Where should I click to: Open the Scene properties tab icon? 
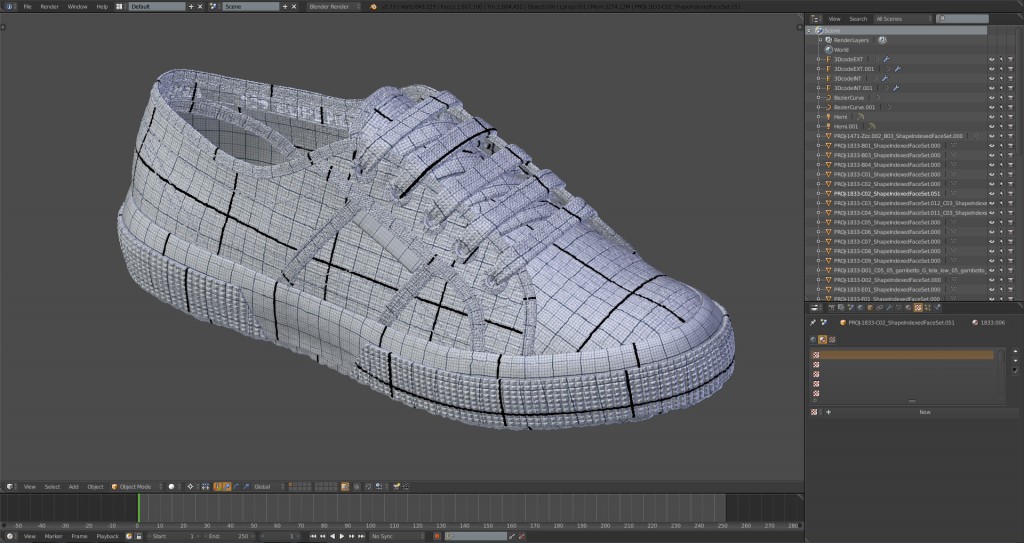coord(851,307)
